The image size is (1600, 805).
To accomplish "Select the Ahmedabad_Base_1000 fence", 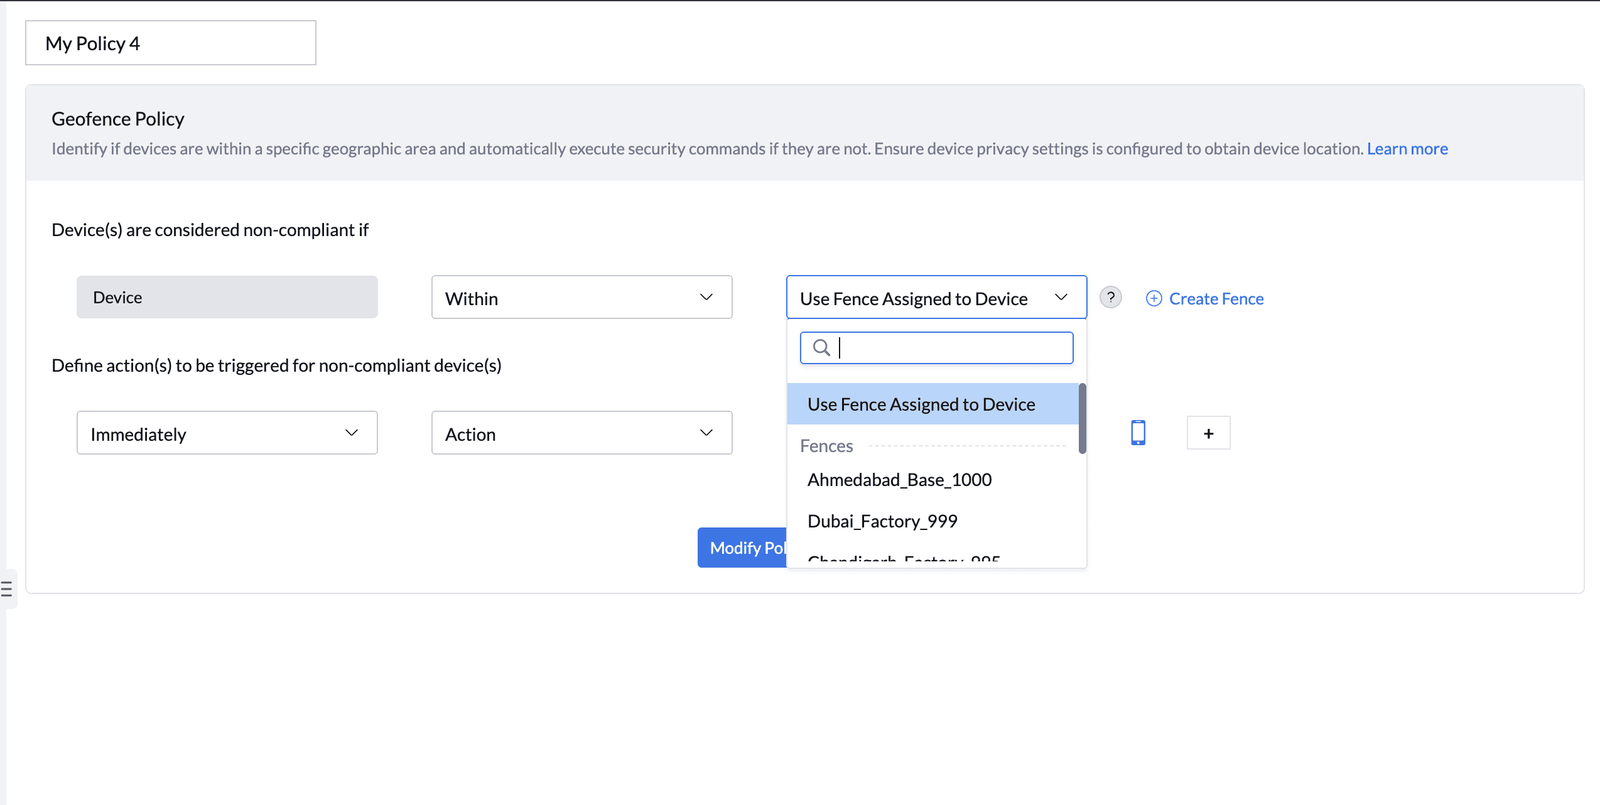I will pyautogui.click(x=933, y=480).
